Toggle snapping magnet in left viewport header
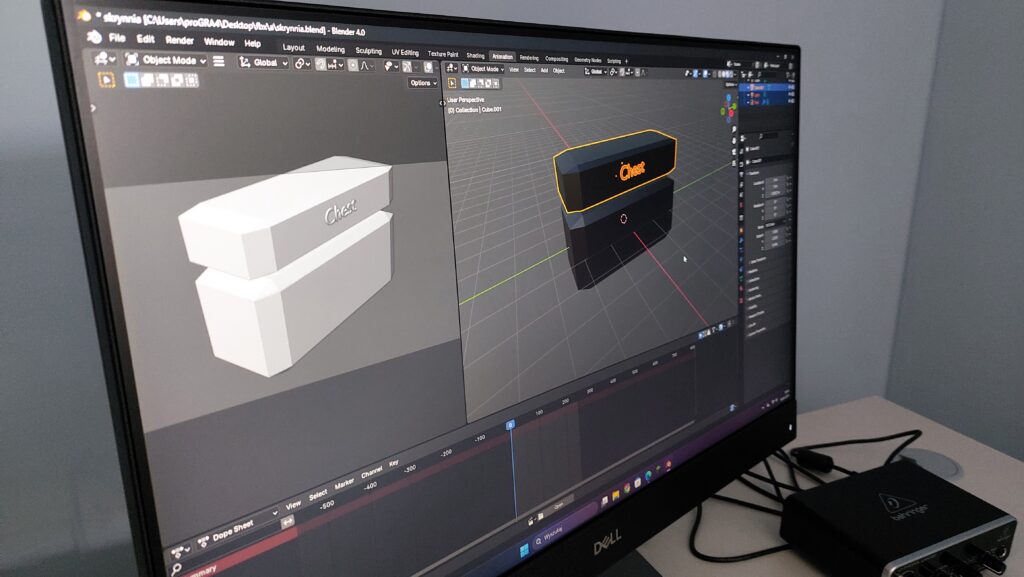Viewport: 1024px width, 577px height. click(322, 64)
